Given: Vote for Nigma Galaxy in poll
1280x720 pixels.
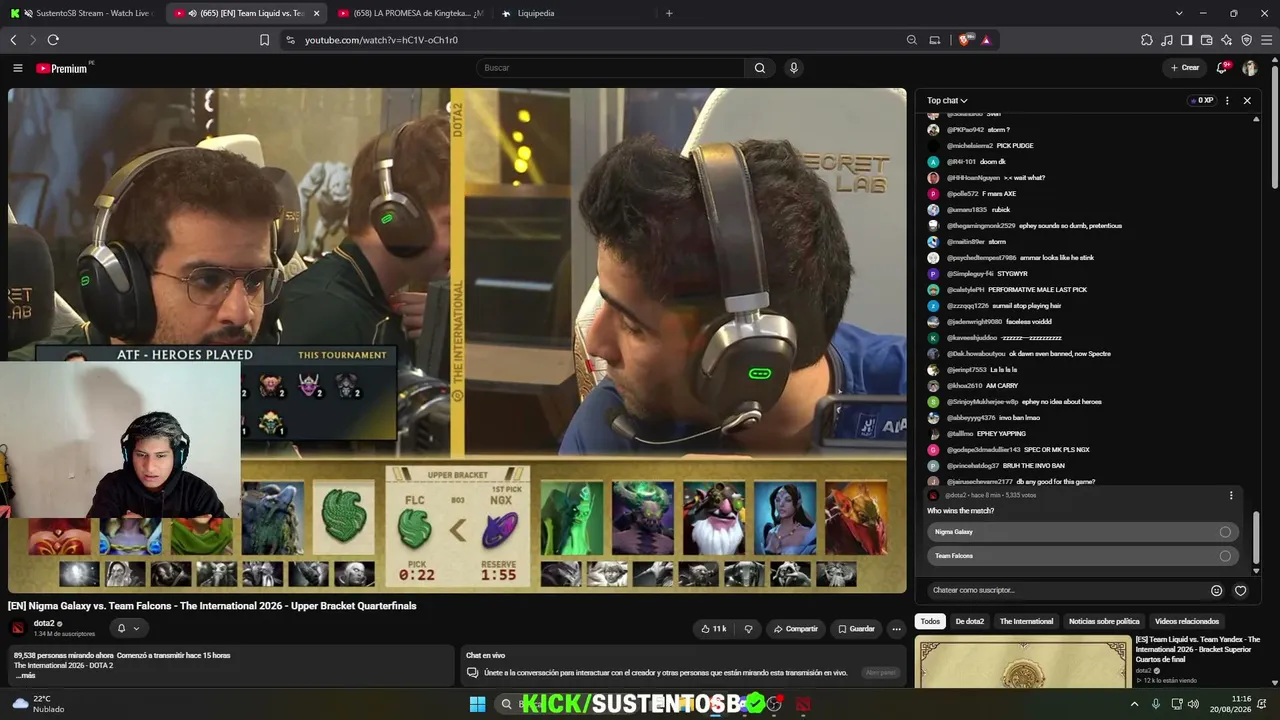Looking at the screenshot, I should (x=1083, y=532).
